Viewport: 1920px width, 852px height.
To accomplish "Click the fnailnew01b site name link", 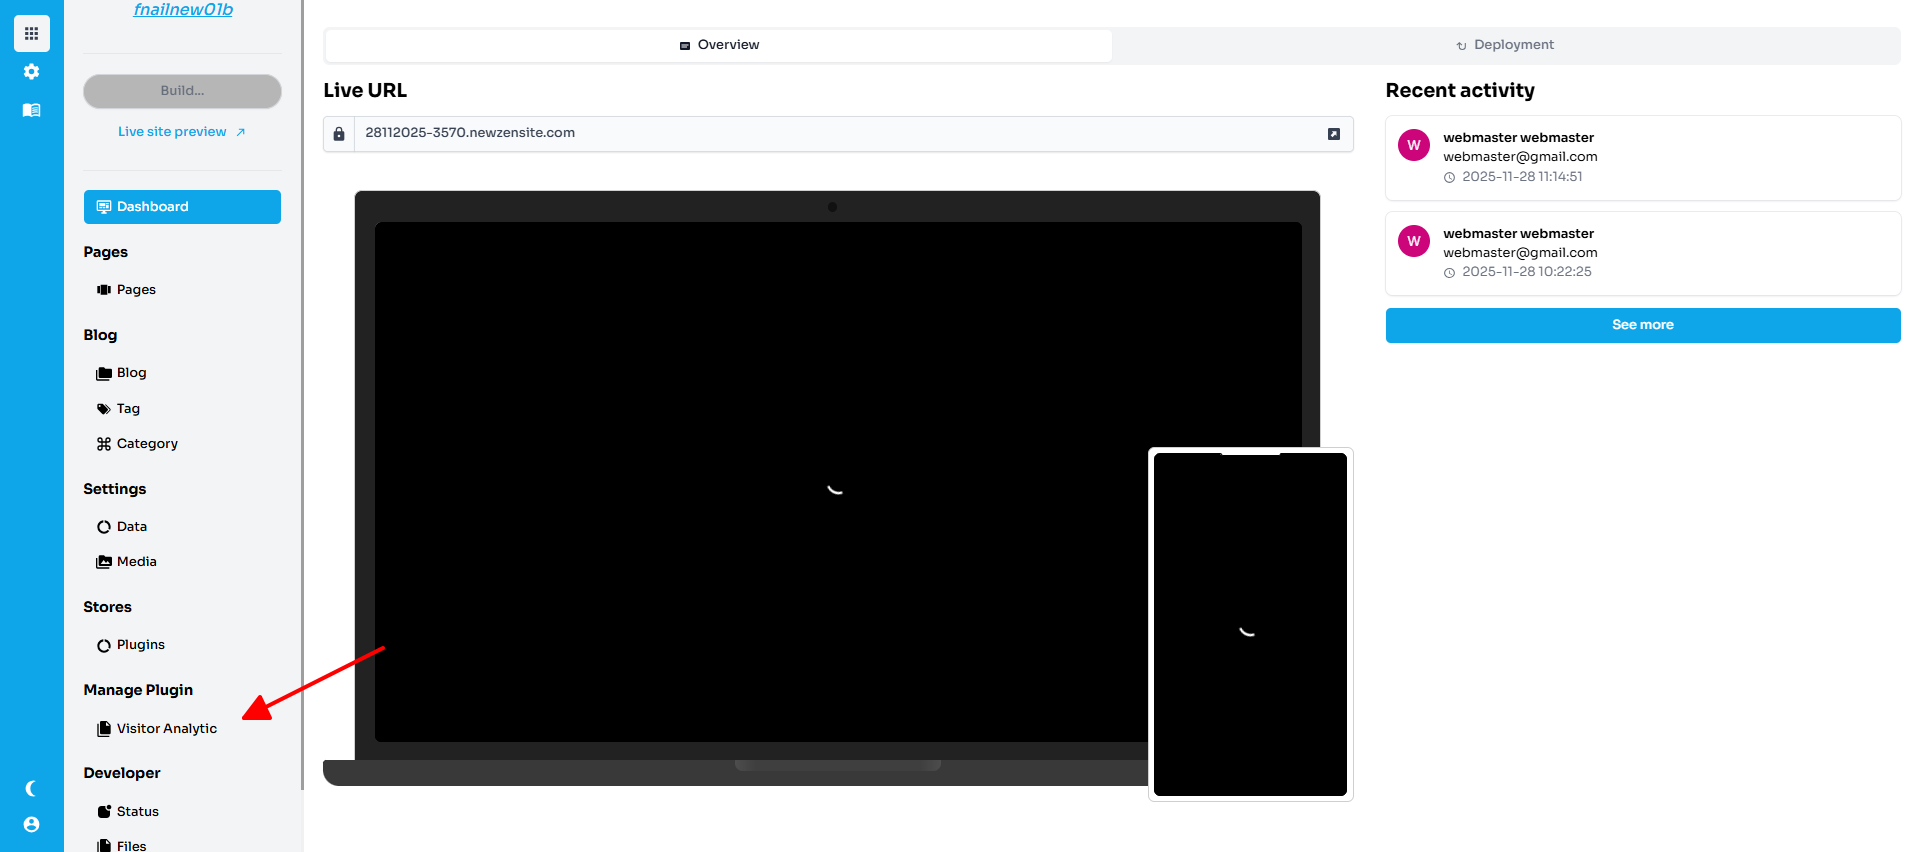I will 183,10.
